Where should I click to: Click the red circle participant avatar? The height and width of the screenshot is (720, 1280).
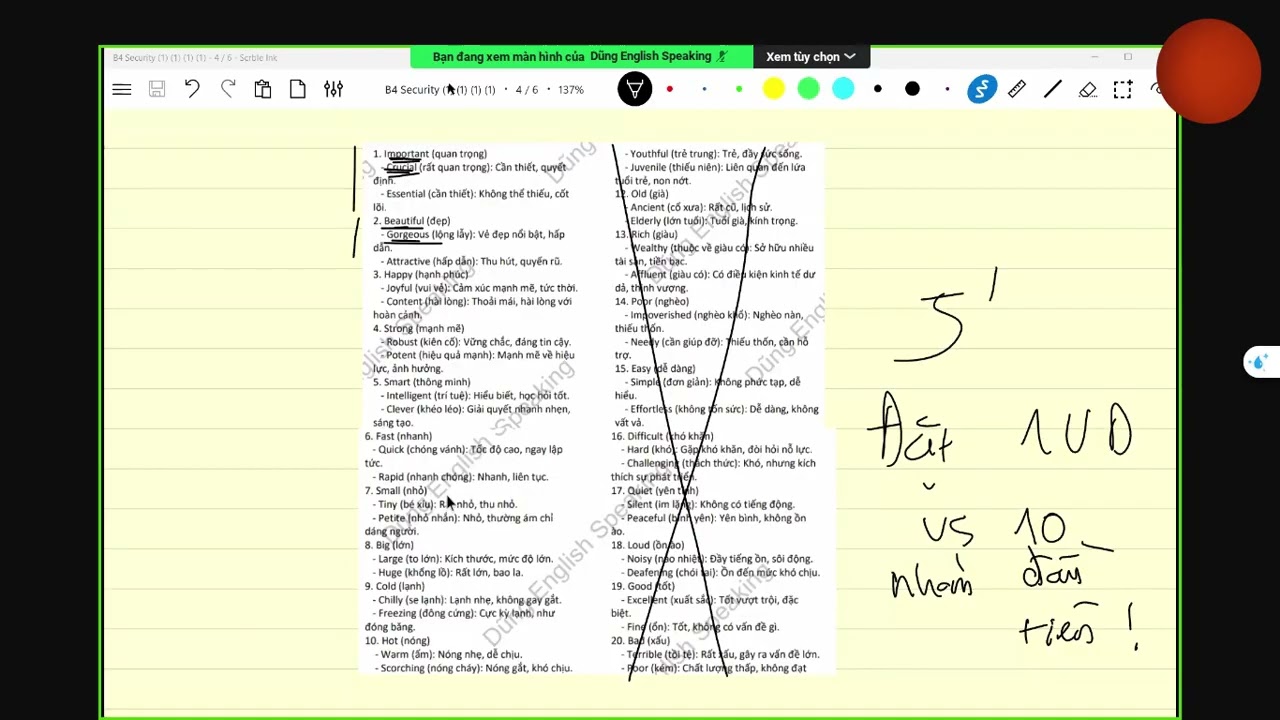(1207, 72)
